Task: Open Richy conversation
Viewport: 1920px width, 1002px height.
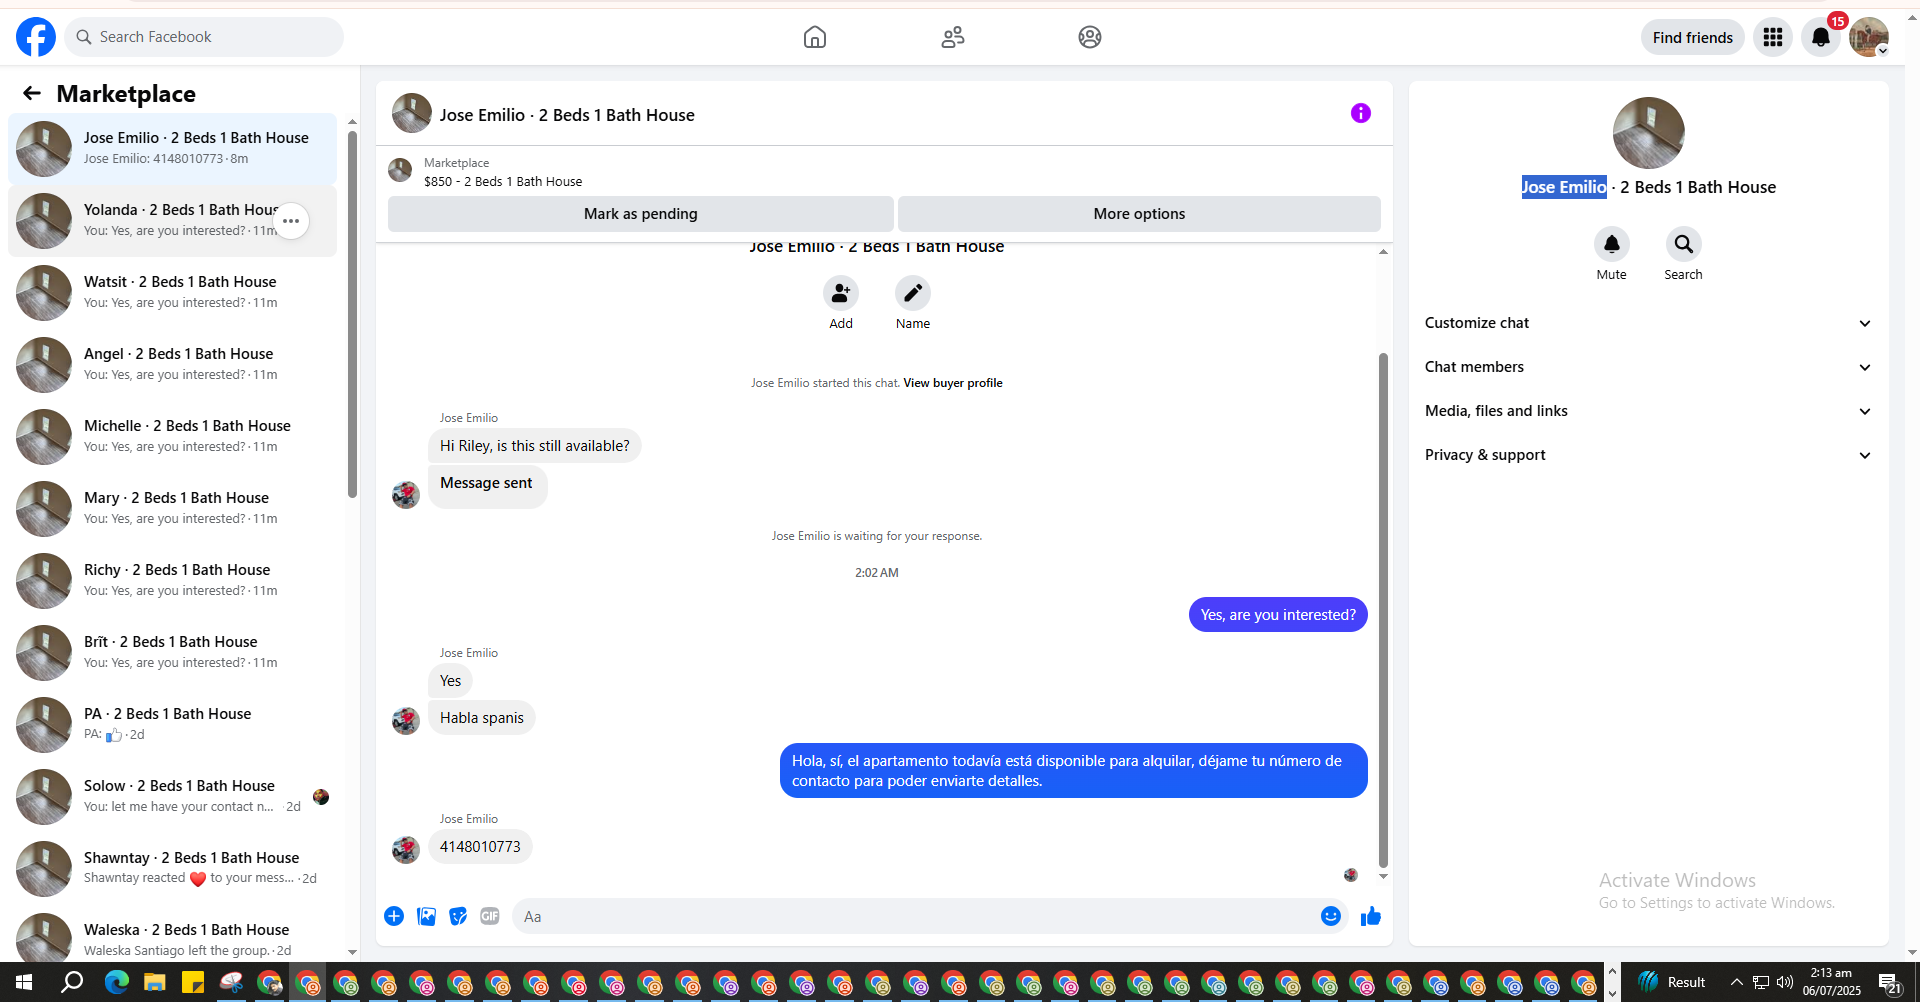Action: pos(172,580)
